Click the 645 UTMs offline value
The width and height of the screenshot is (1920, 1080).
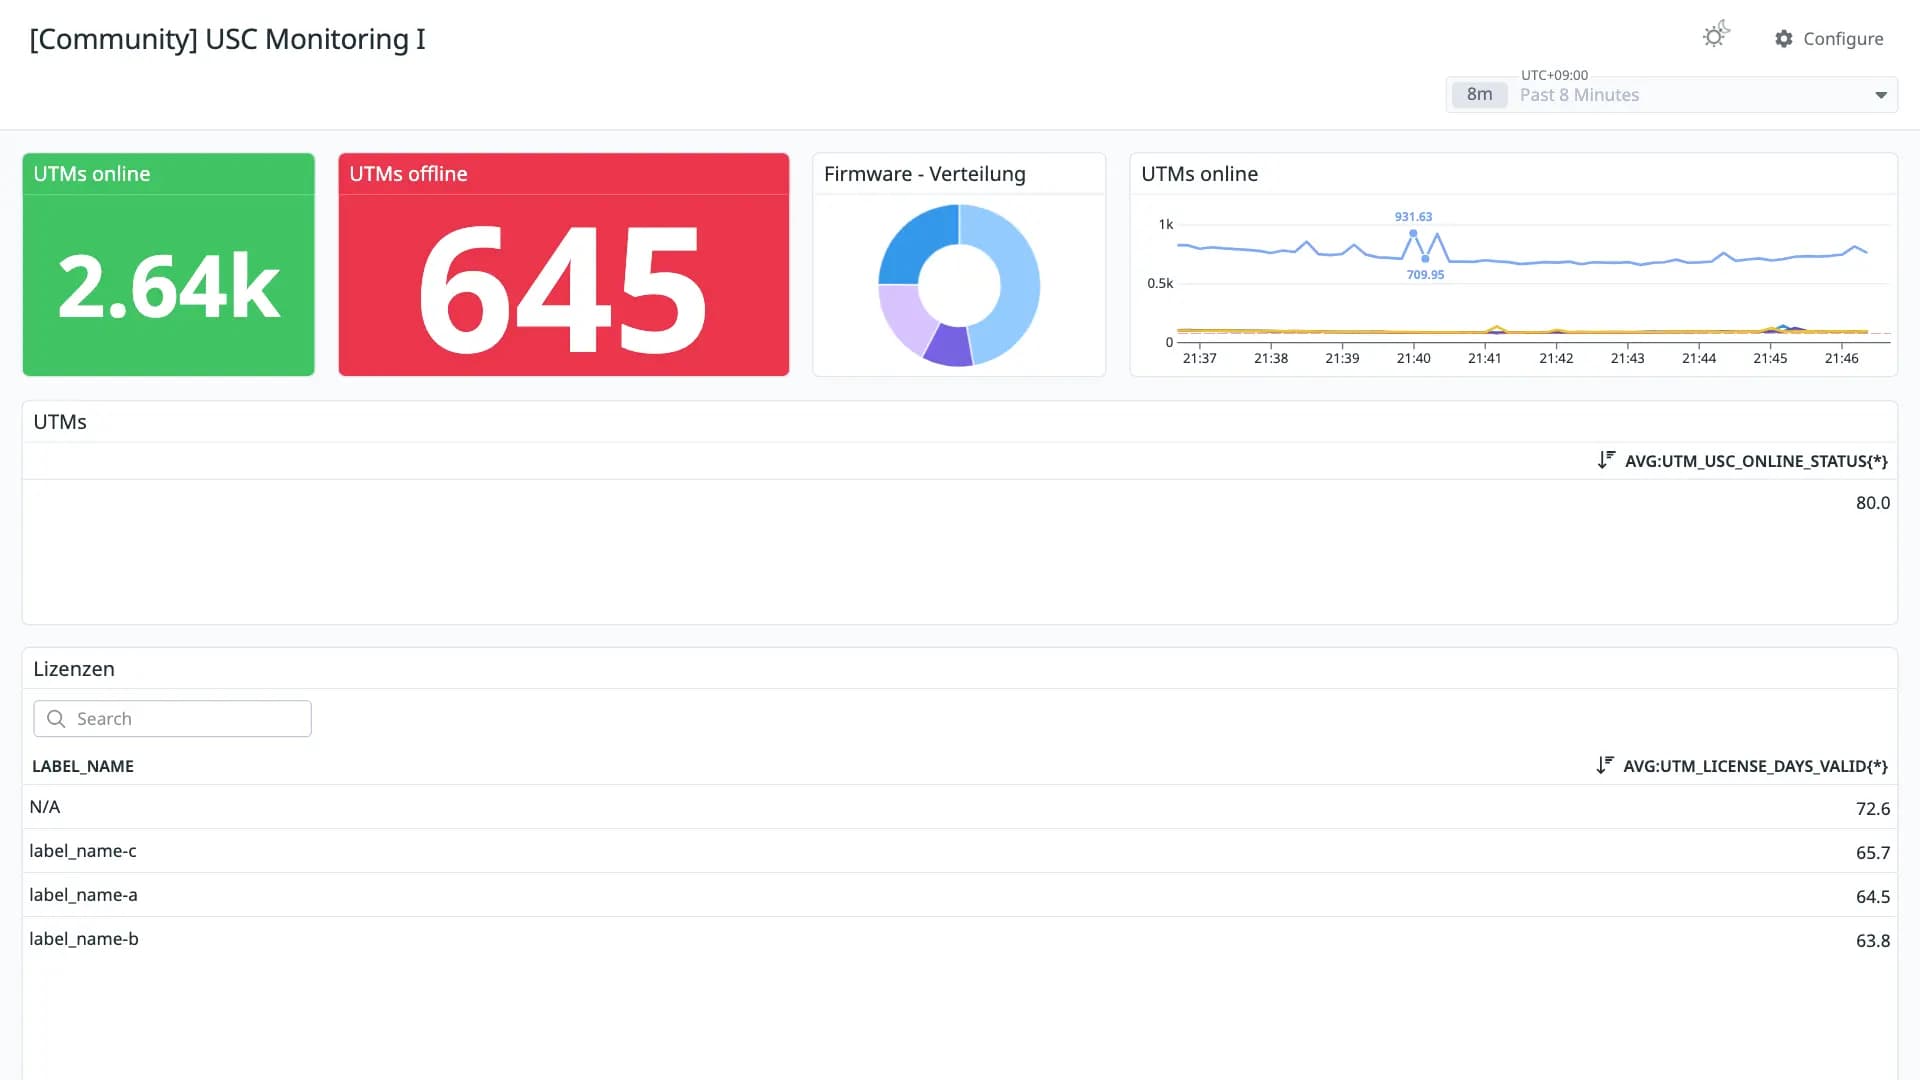(x=563, y=289)
